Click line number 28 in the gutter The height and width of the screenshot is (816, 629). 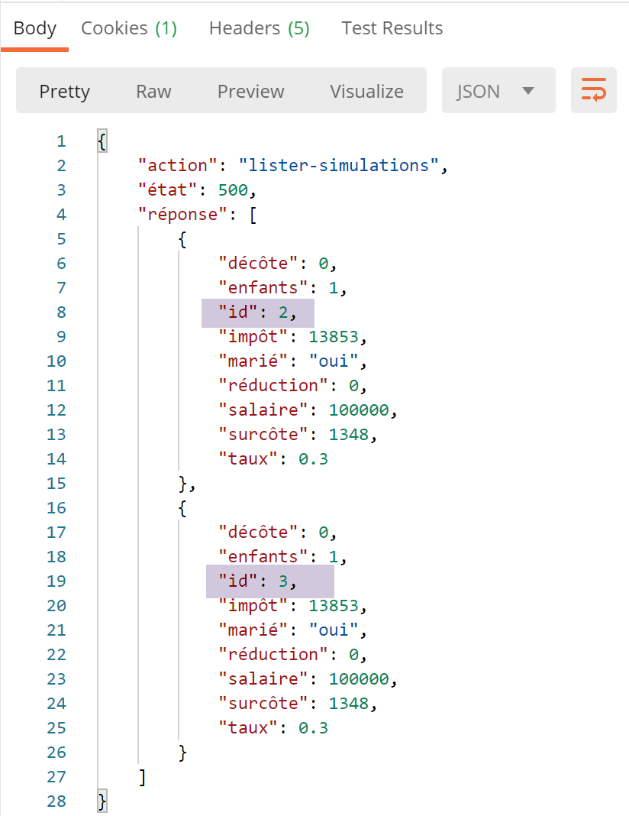(x=56, y=802)
